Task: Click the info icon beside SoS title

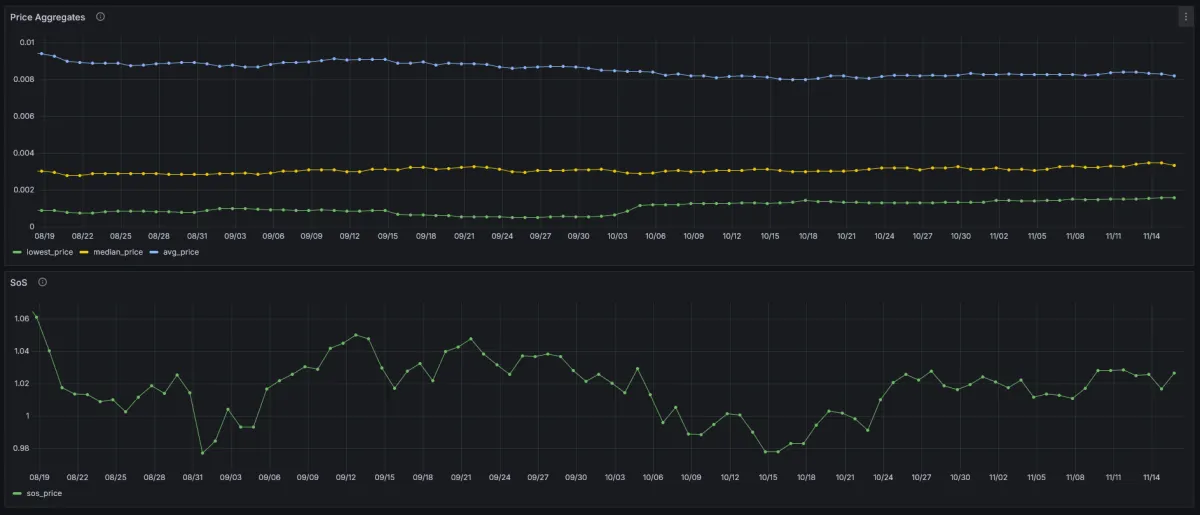Action: click(42, 282)
